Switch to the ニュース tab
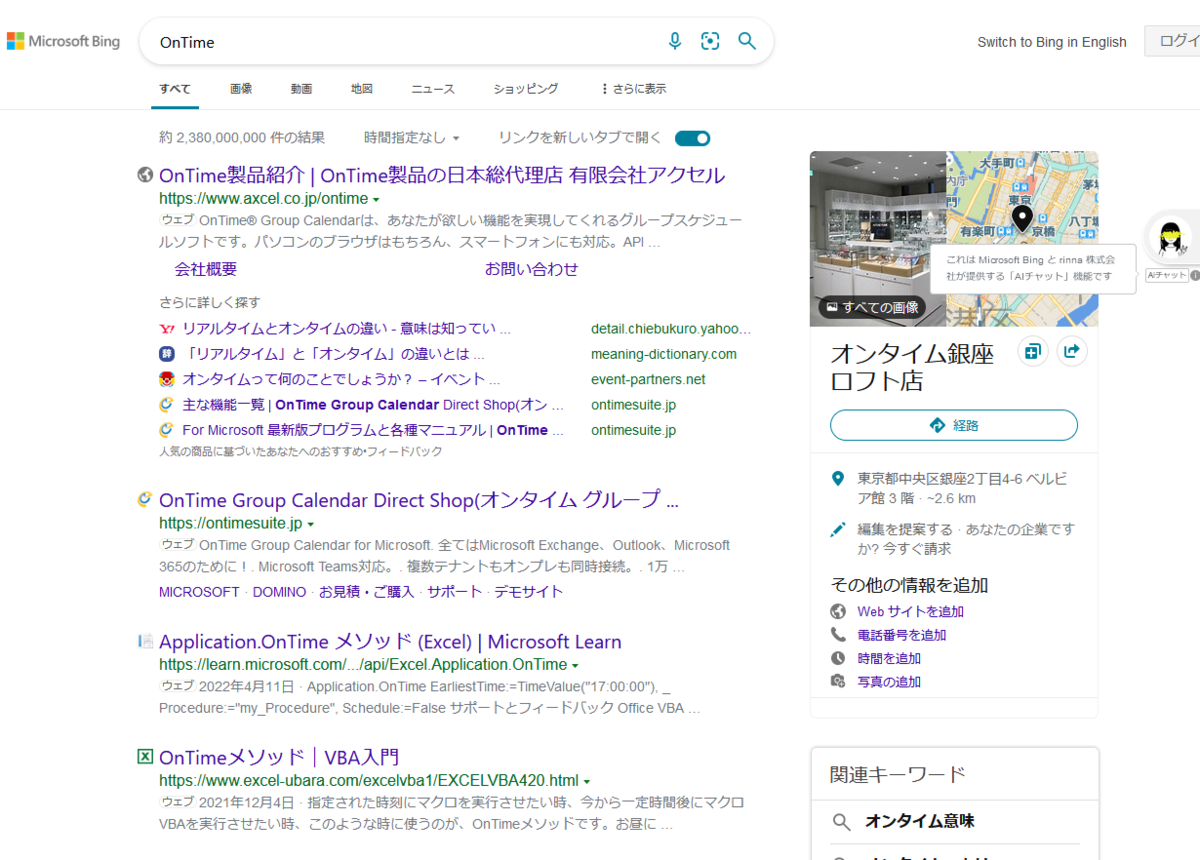 433,89
